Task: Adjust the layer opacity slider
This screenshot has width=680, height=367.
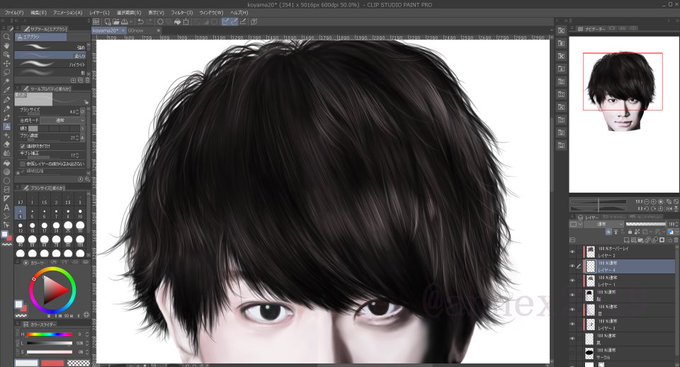Action: 646,224
